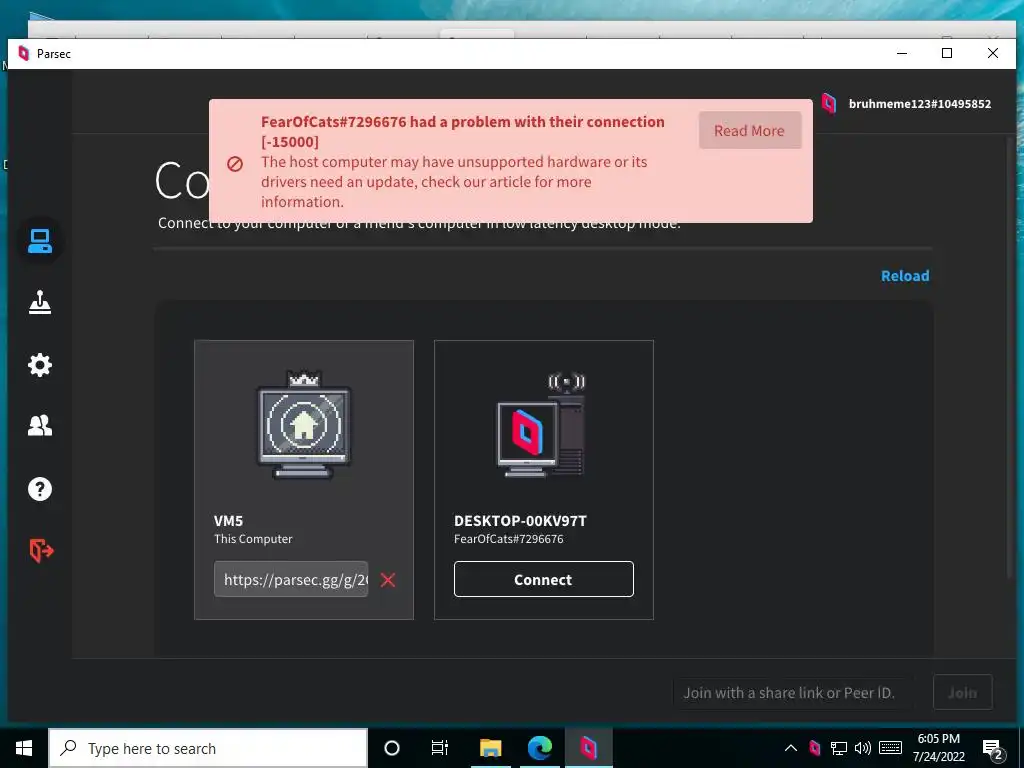
Task: Open Microsoft Edge from taskbar
Action: pos(540,748)
